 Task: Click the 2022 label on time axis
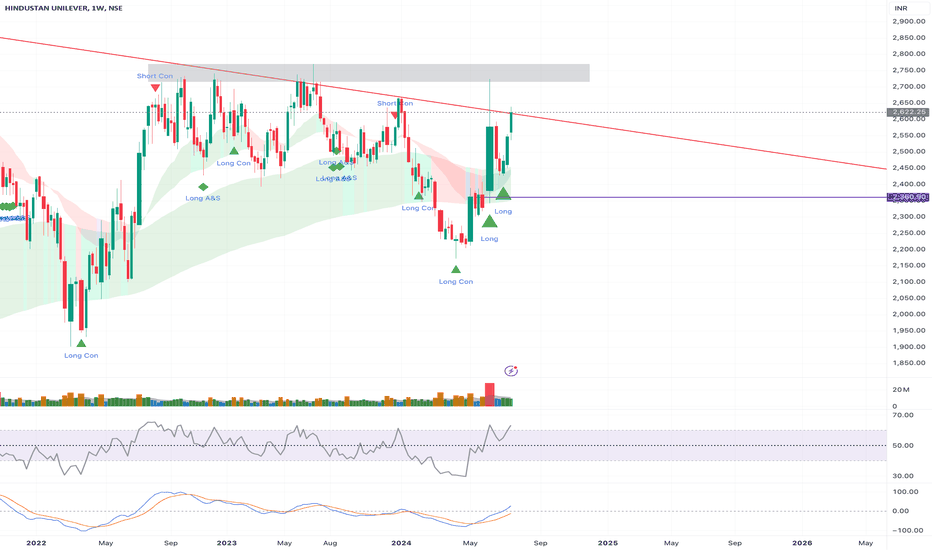point(36,543)
